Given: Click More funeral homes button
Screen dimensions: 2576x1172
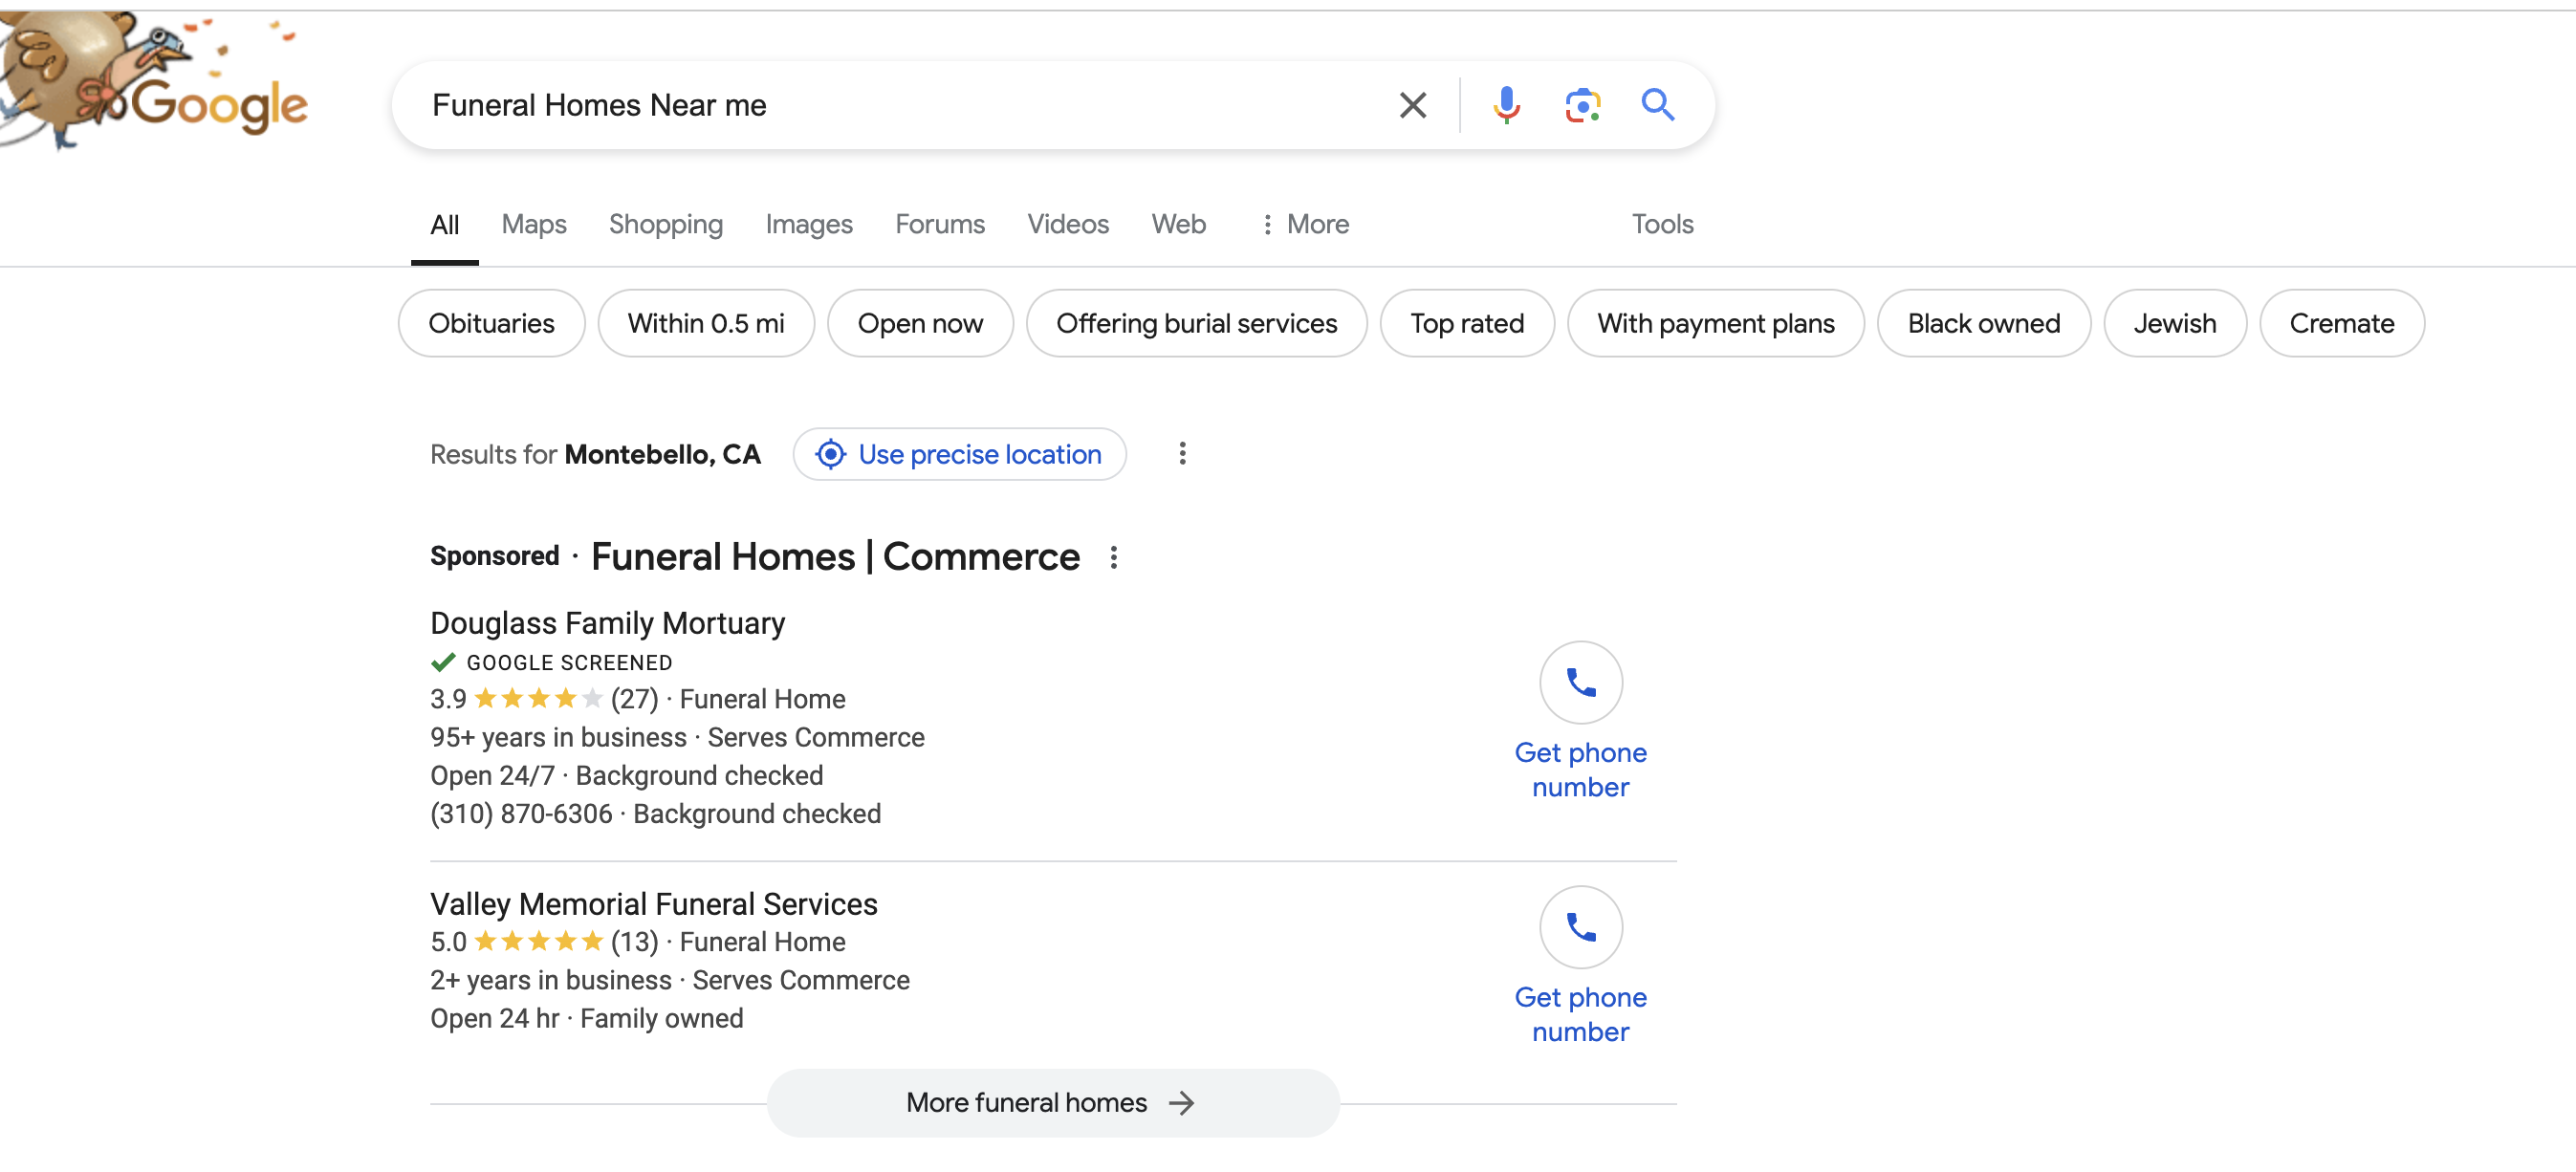Looking at the screenshot, I should point(1052,1102).
